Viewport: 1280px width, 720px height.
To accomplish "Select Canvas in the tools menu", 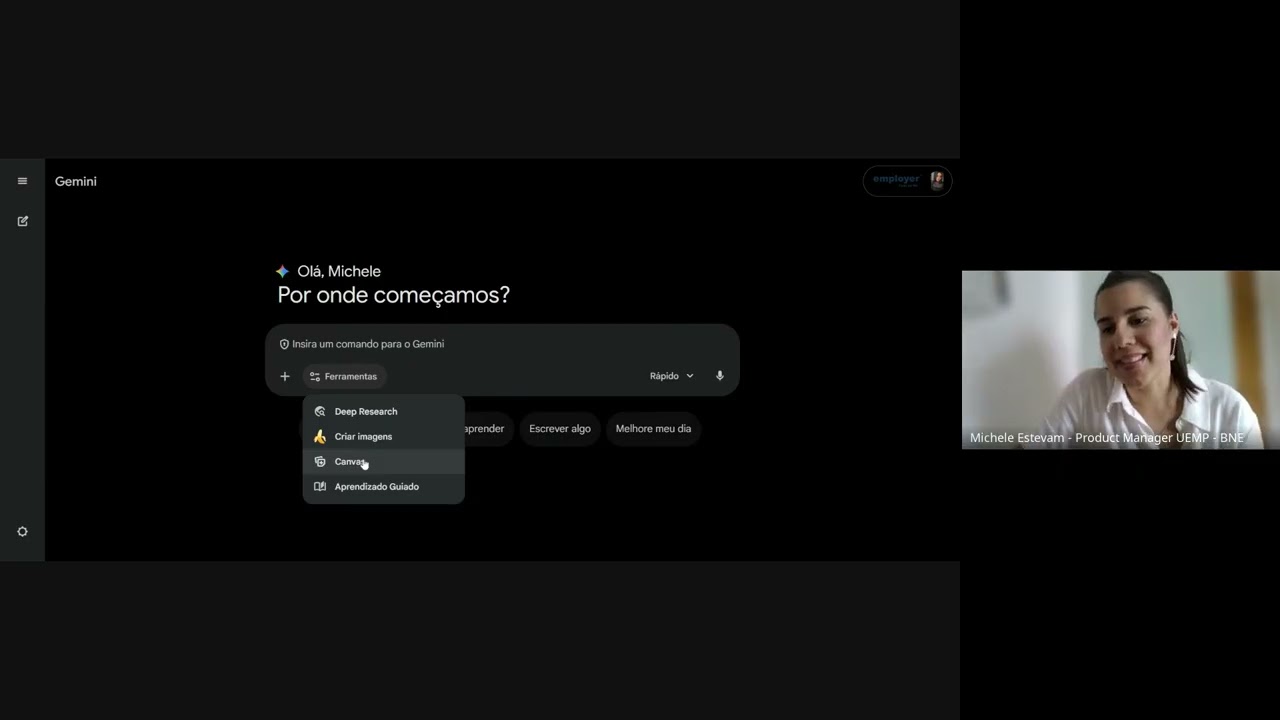I will point(384,461).
